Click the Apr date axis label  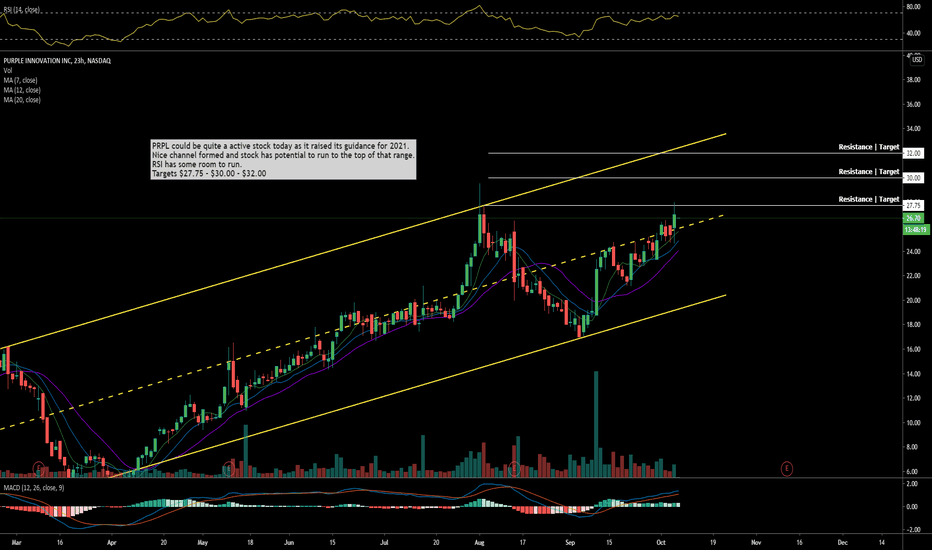click(x=112, y=542)
